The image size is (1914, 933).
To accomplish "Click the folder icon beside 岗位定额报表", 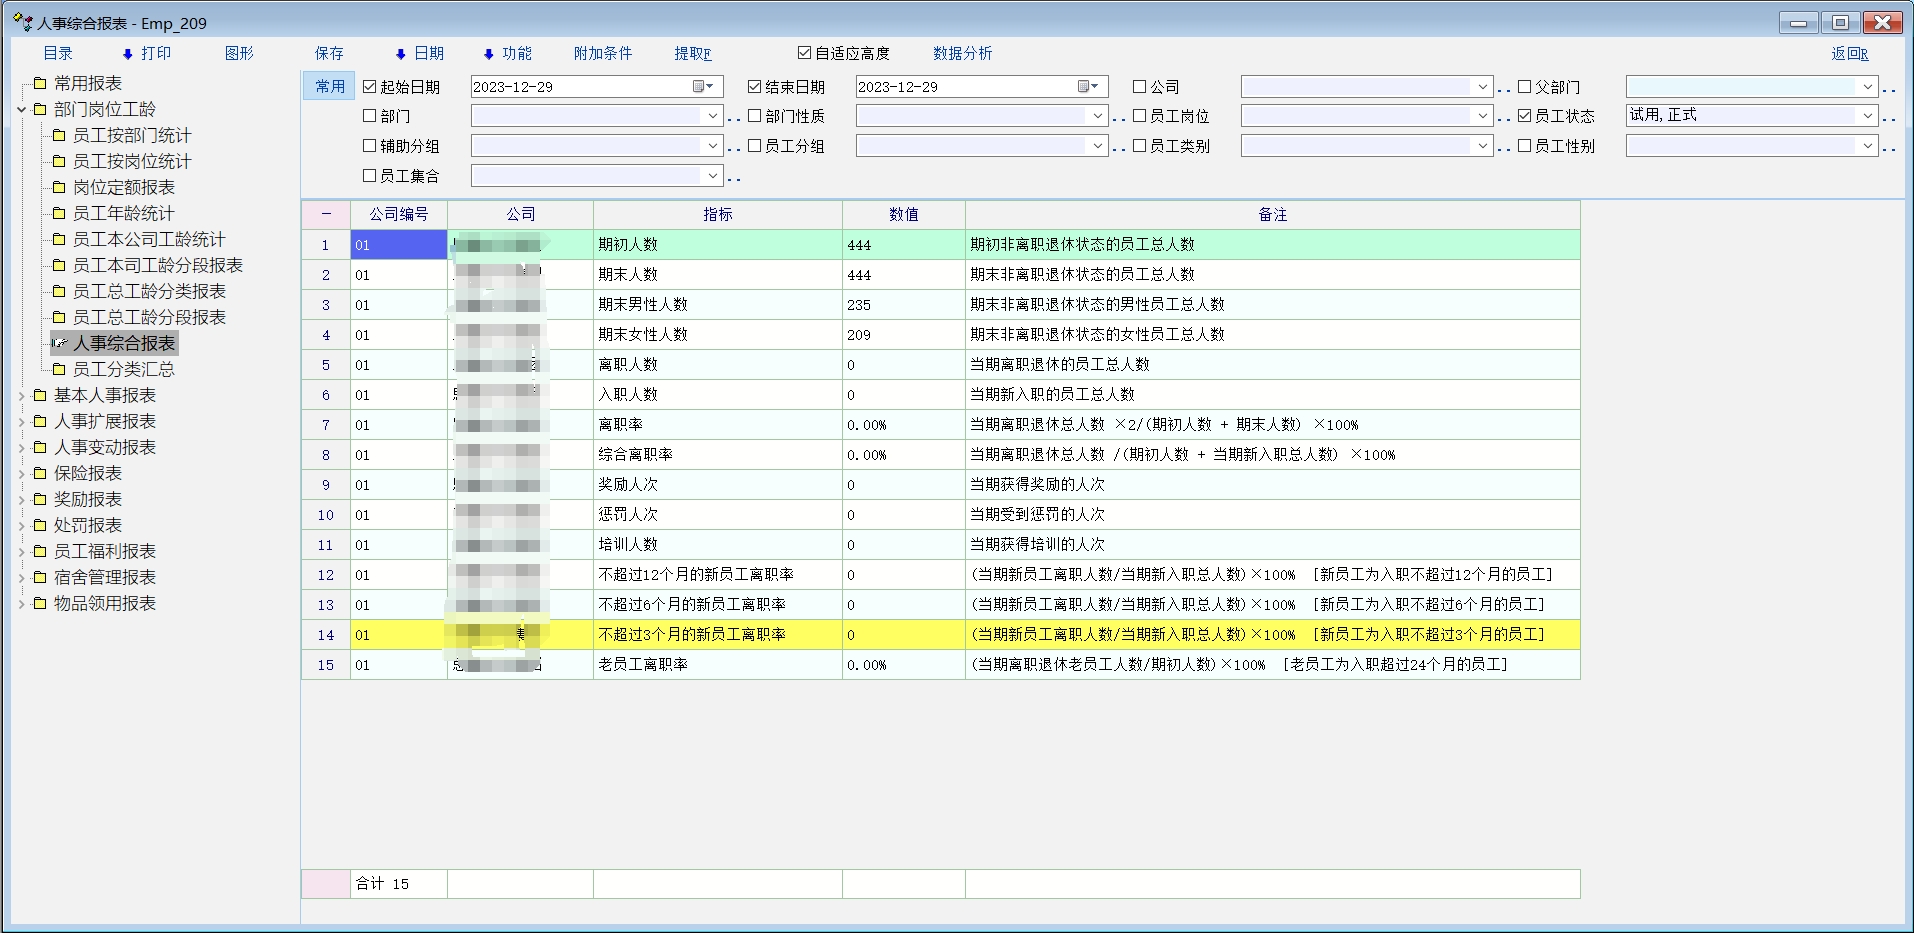I will pyautogui.click(x=59, y=188).
